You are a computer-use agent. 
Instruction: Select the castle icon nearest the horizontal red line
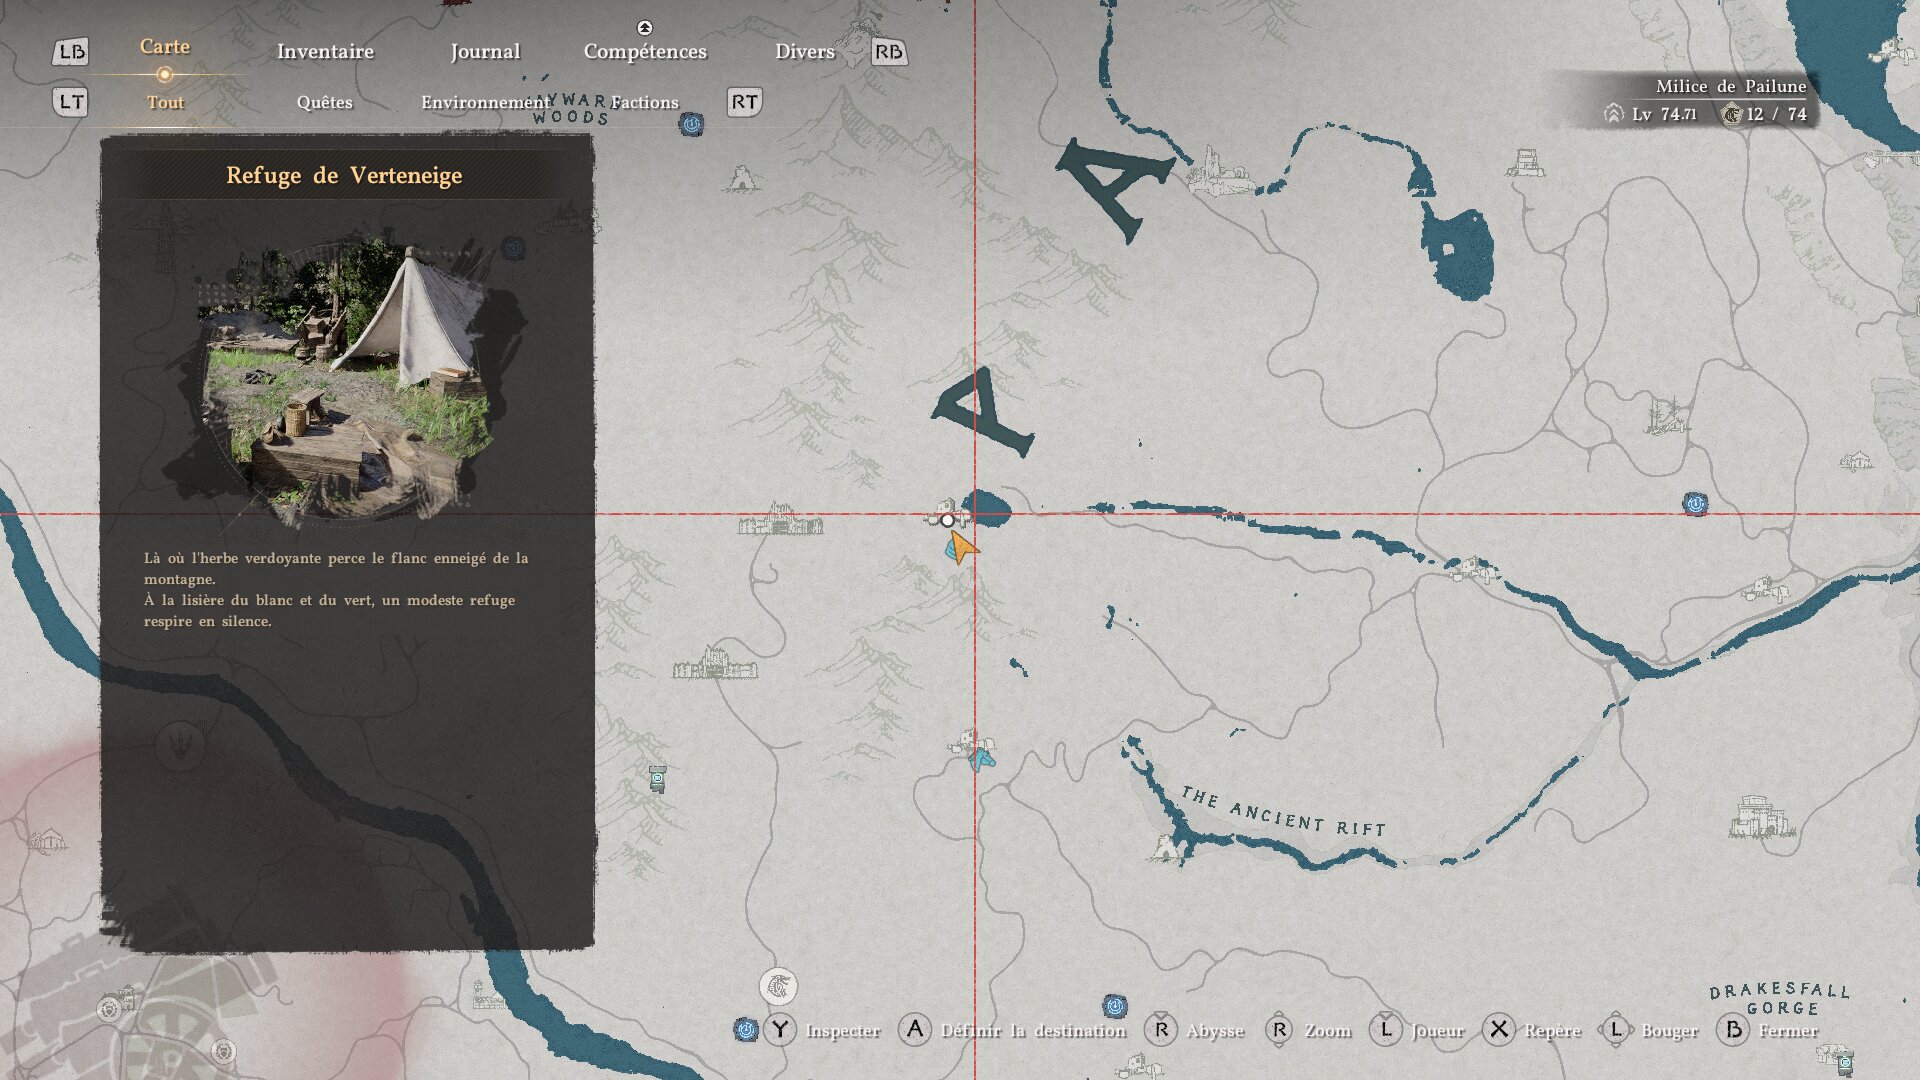click(780, 520)
